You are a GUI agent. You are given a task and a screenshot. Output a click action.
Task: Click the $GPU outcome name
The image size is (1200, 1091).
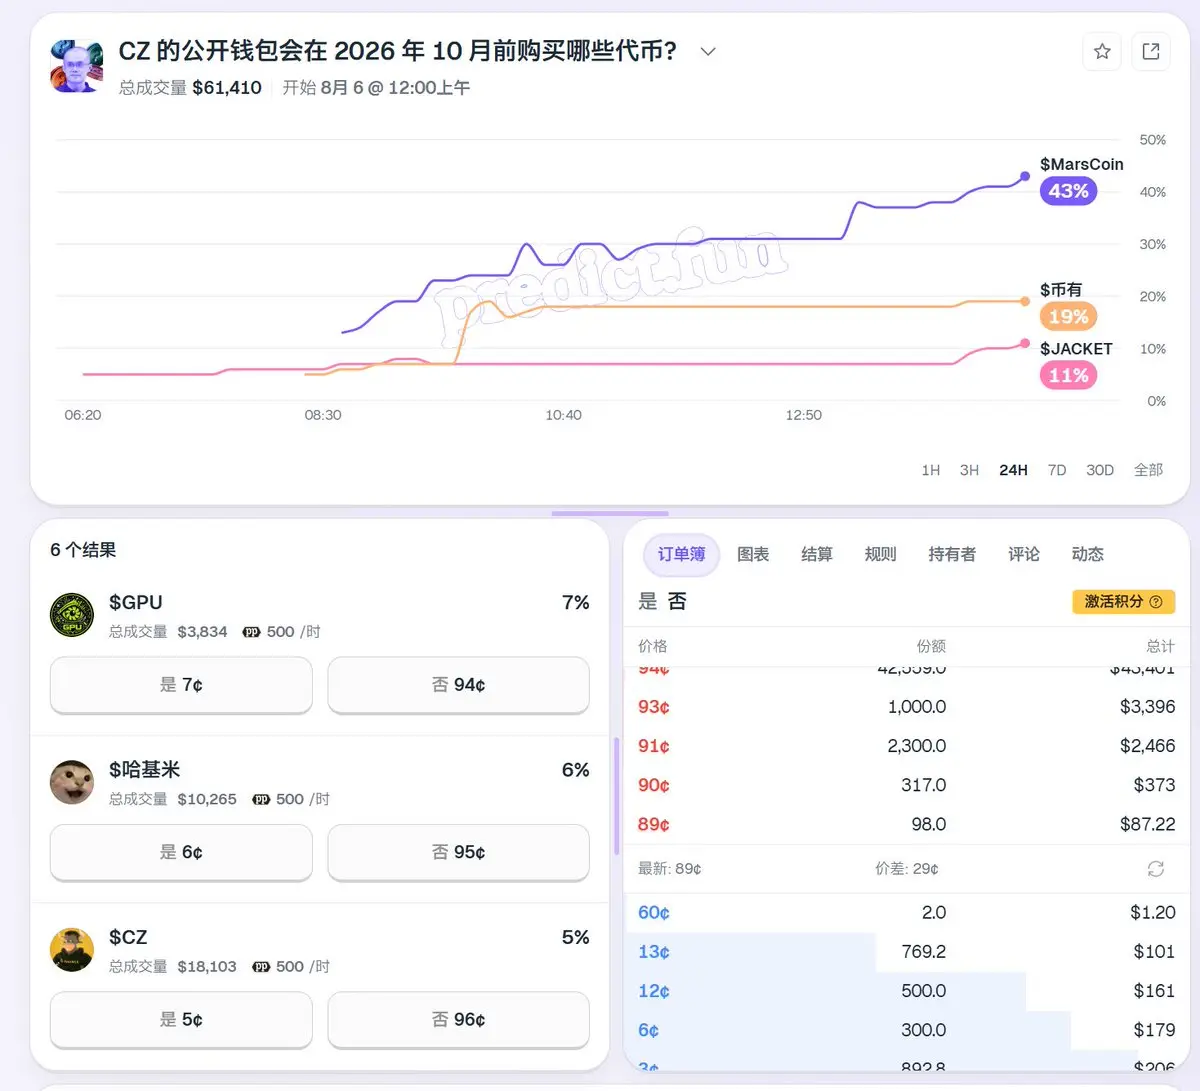point(135,603)
